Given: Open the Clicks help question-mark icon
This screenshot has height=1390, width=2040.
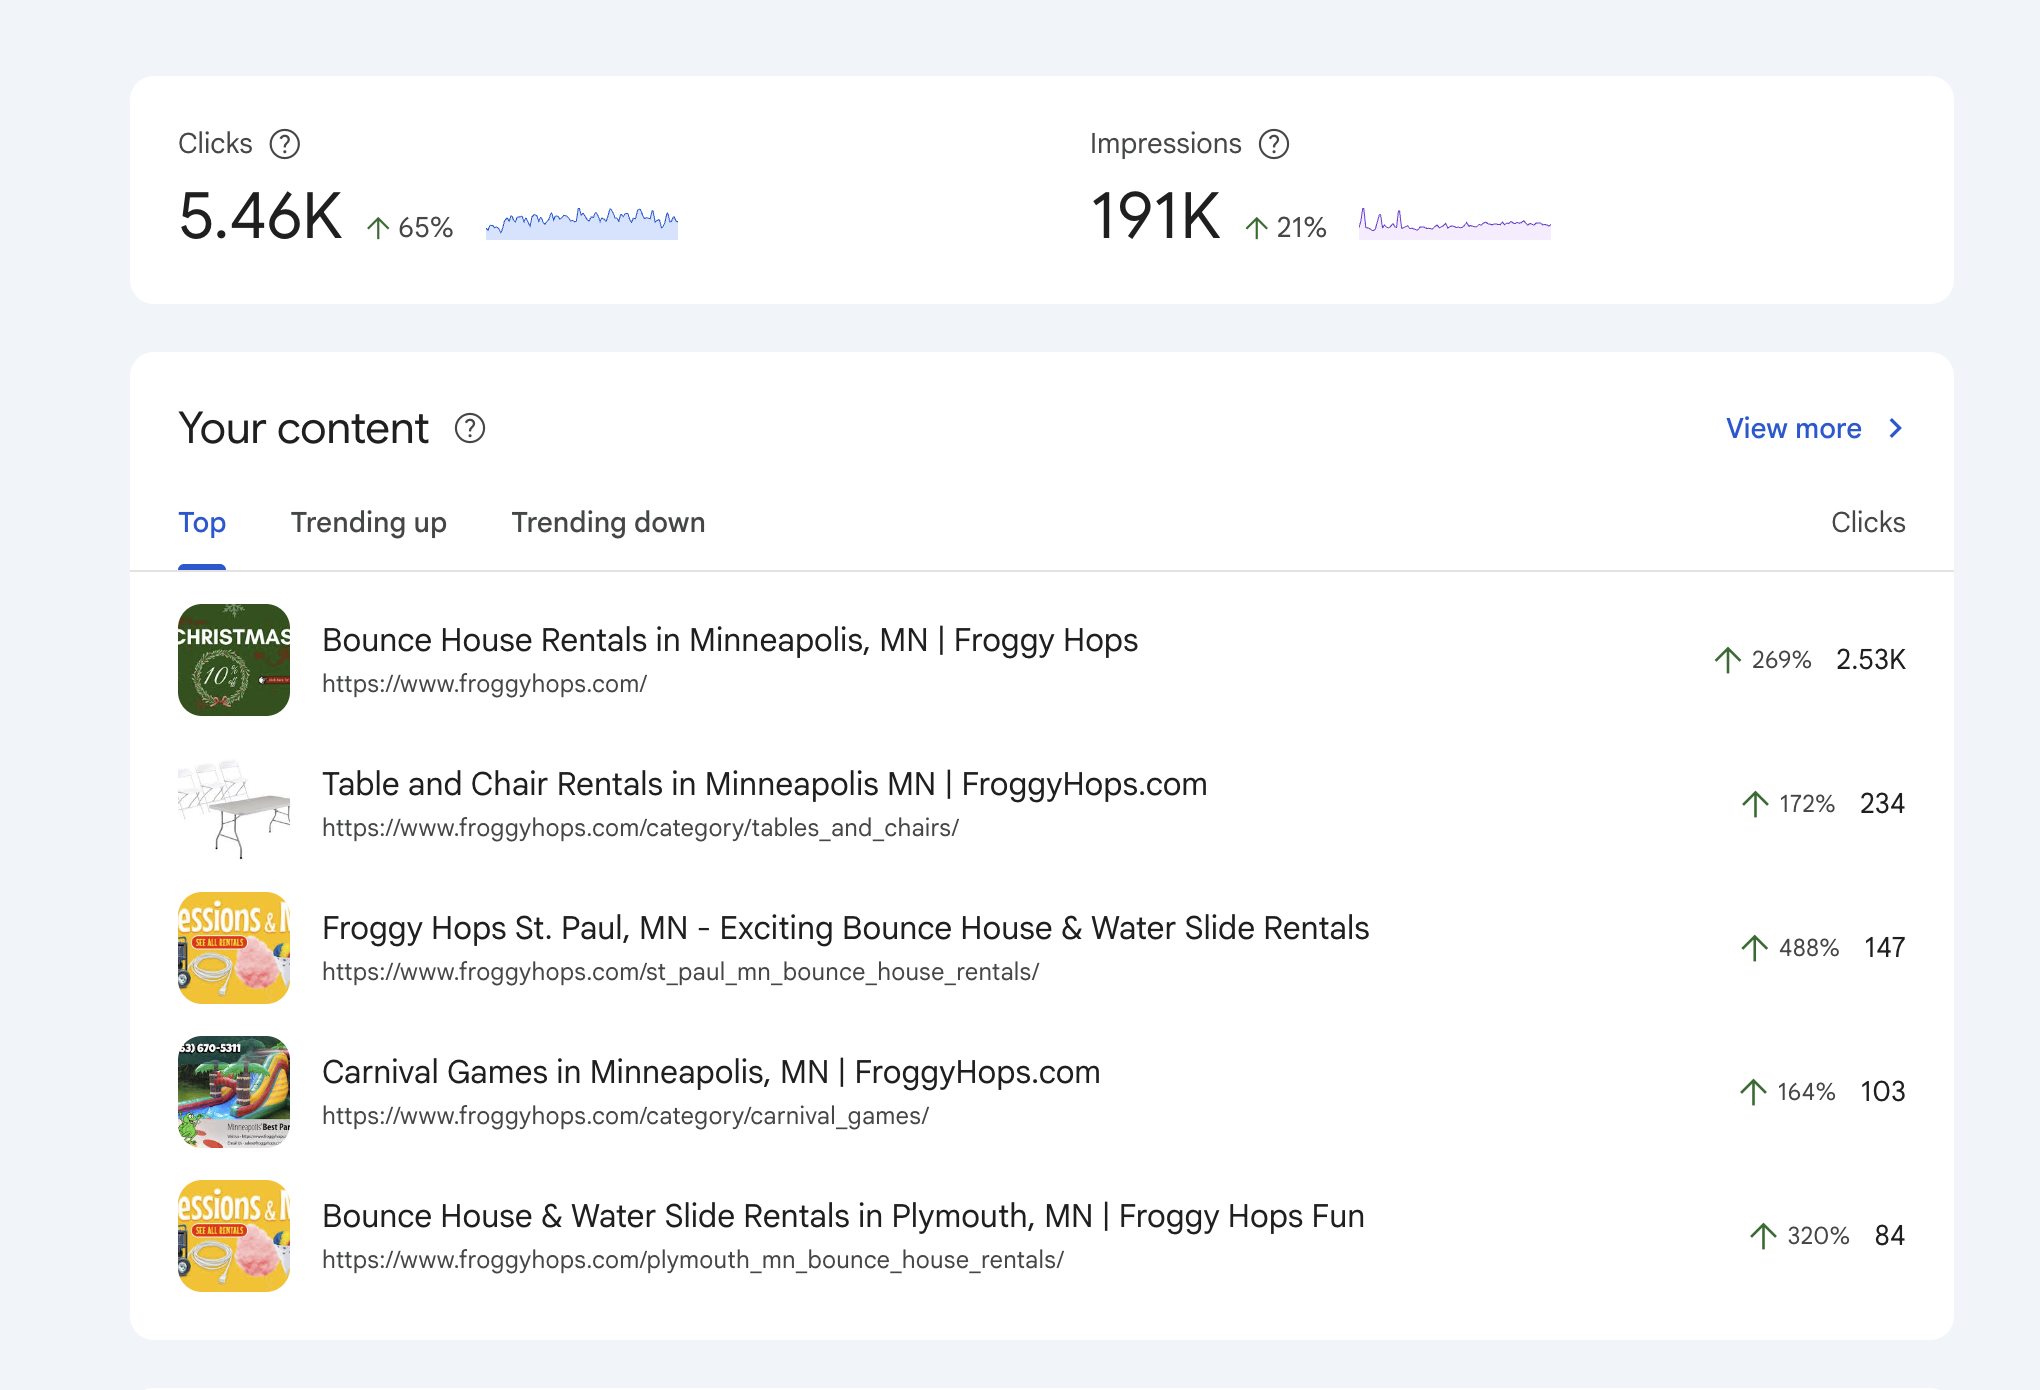Looking at the screenshot, I should [285, 144].
